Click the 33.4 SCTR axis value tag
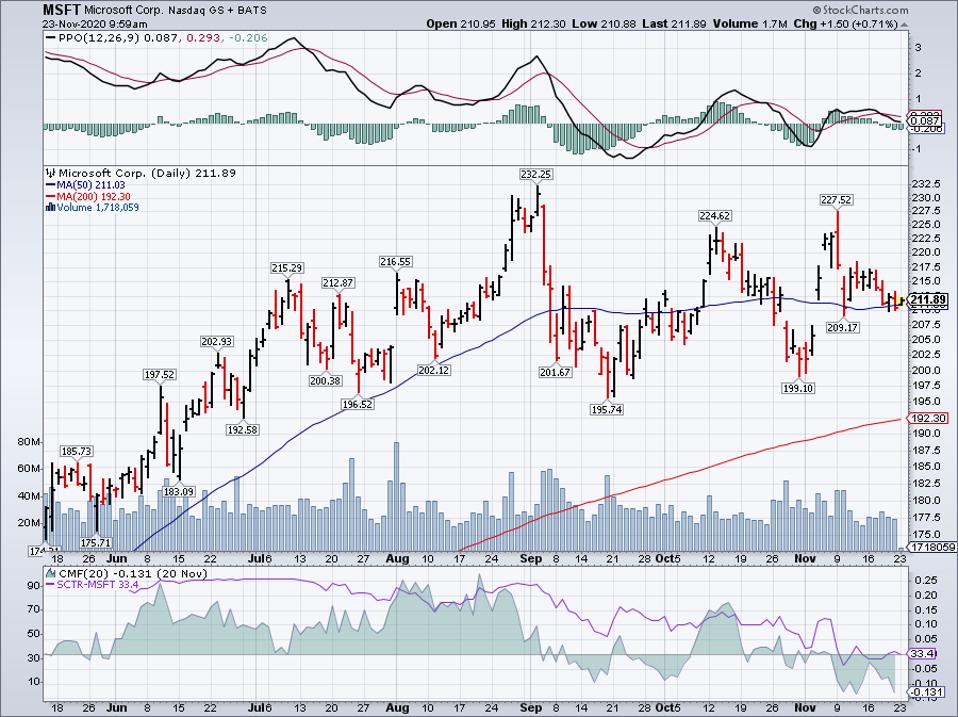Image resolution: width=958 pixels, height=717 pixels. (x=923, y=653)
